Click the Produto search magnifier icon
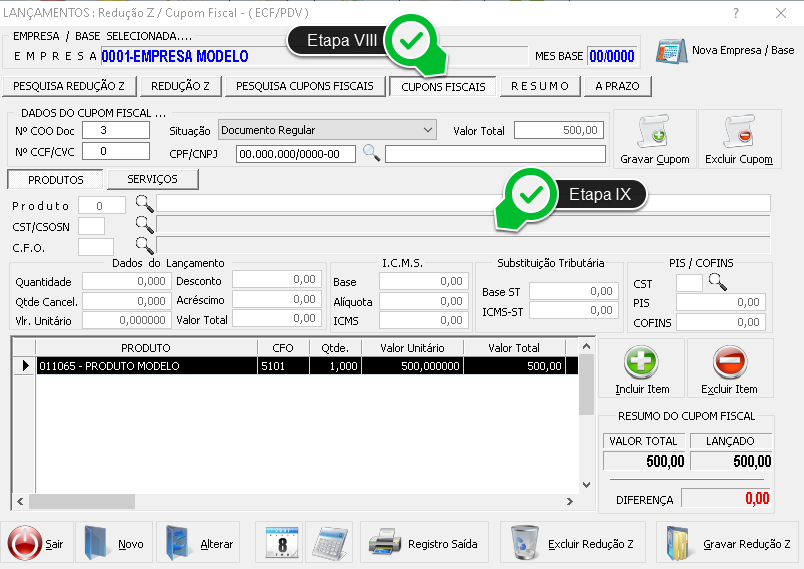Image resolution: width=804 pixels, height=569 pixels. coord(145,204)
